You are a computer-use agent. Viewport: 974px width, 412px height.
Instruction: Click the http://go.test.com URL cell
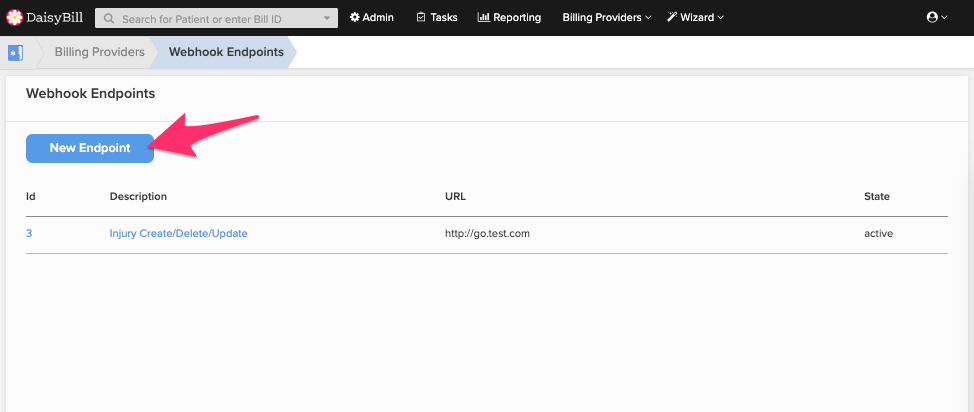click(487, 234)
